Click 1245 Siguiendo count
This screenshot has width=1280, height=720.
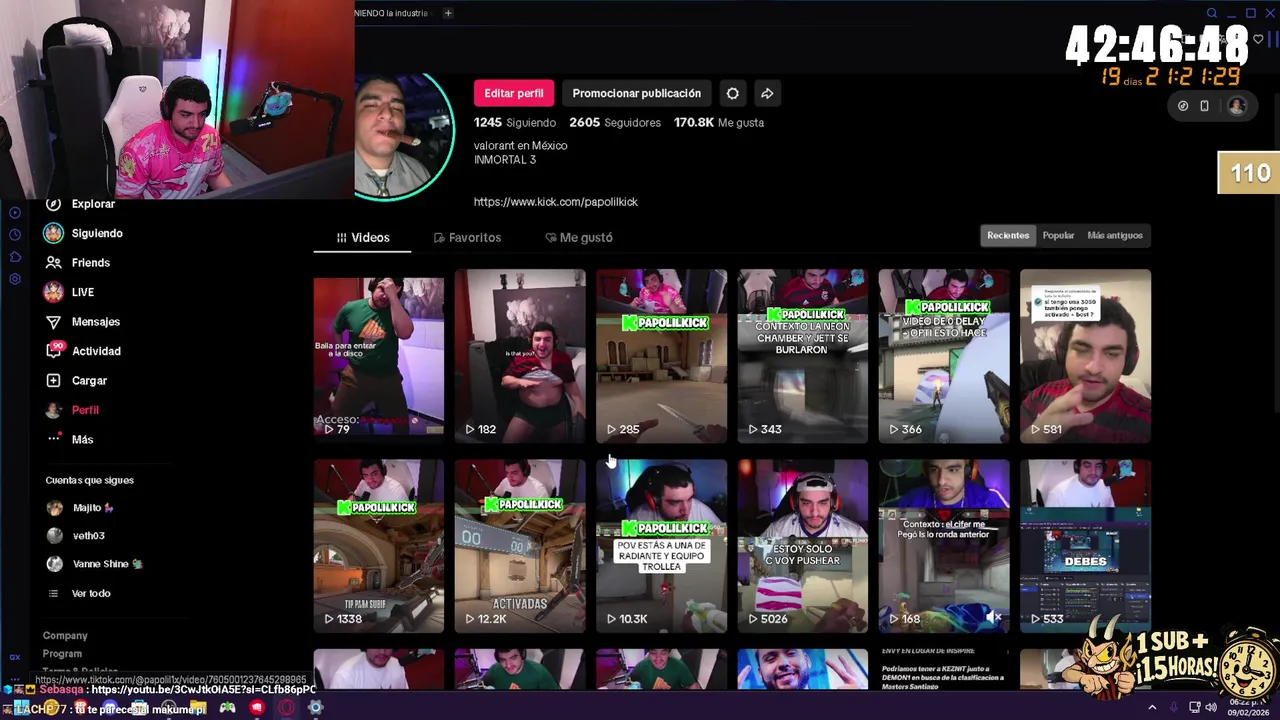[x=515, y=122]
